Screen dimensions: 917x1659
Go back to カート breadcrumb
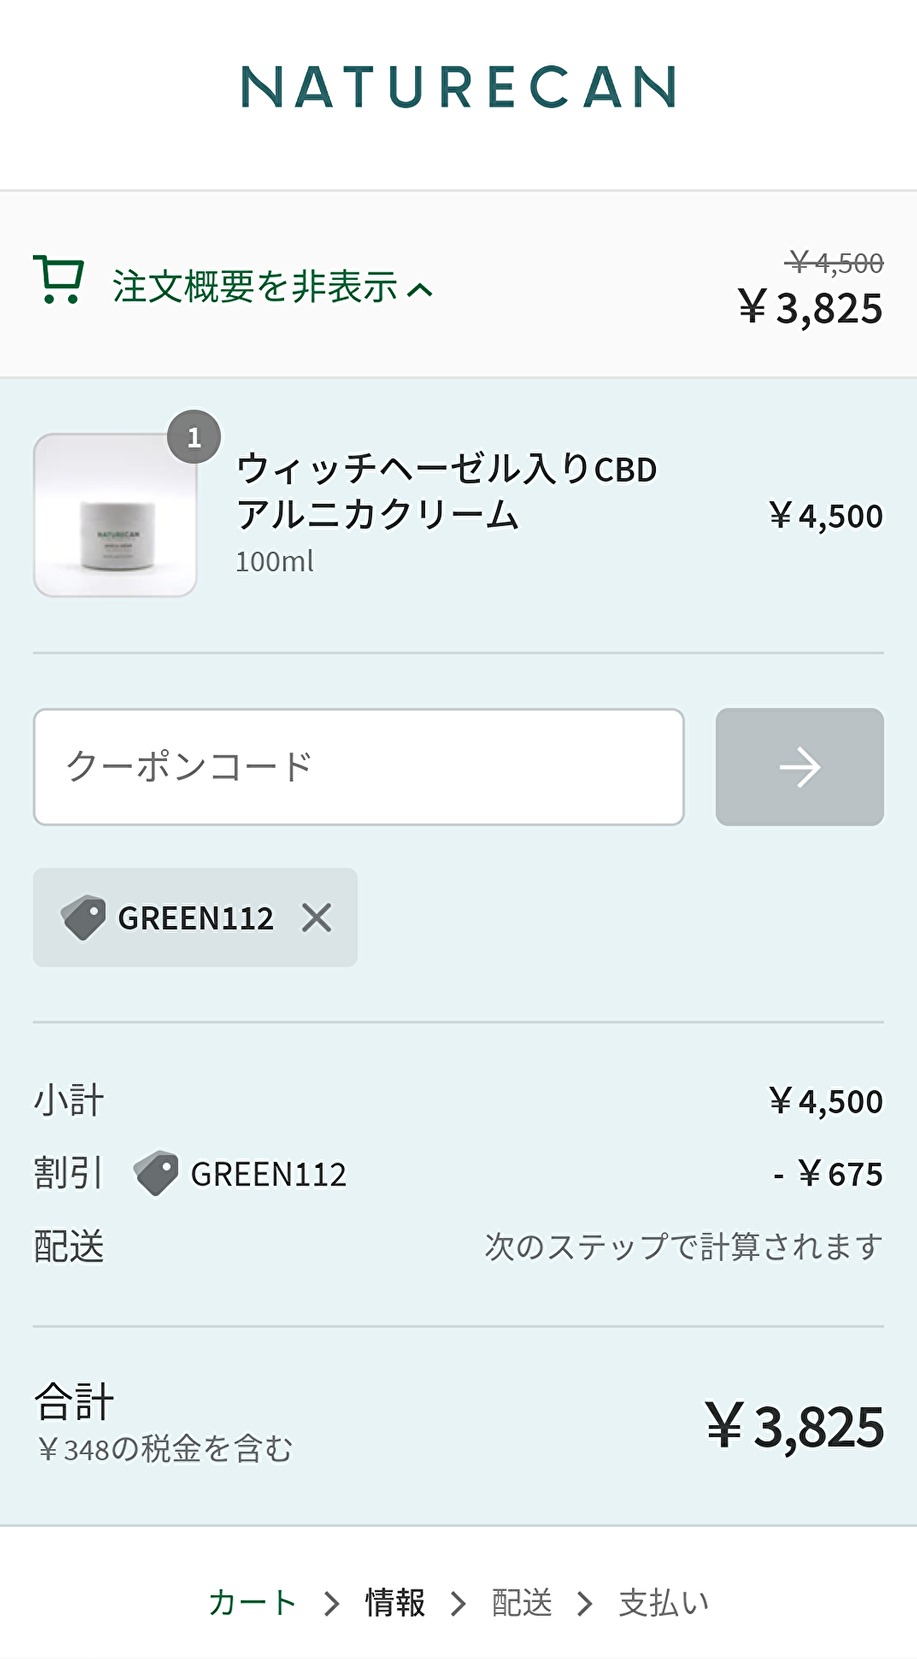click(252, 1603)
